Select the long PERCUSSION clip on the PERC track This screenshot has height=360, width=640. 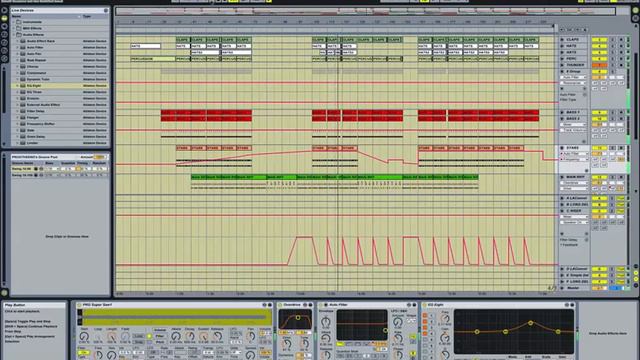point(153,59)
